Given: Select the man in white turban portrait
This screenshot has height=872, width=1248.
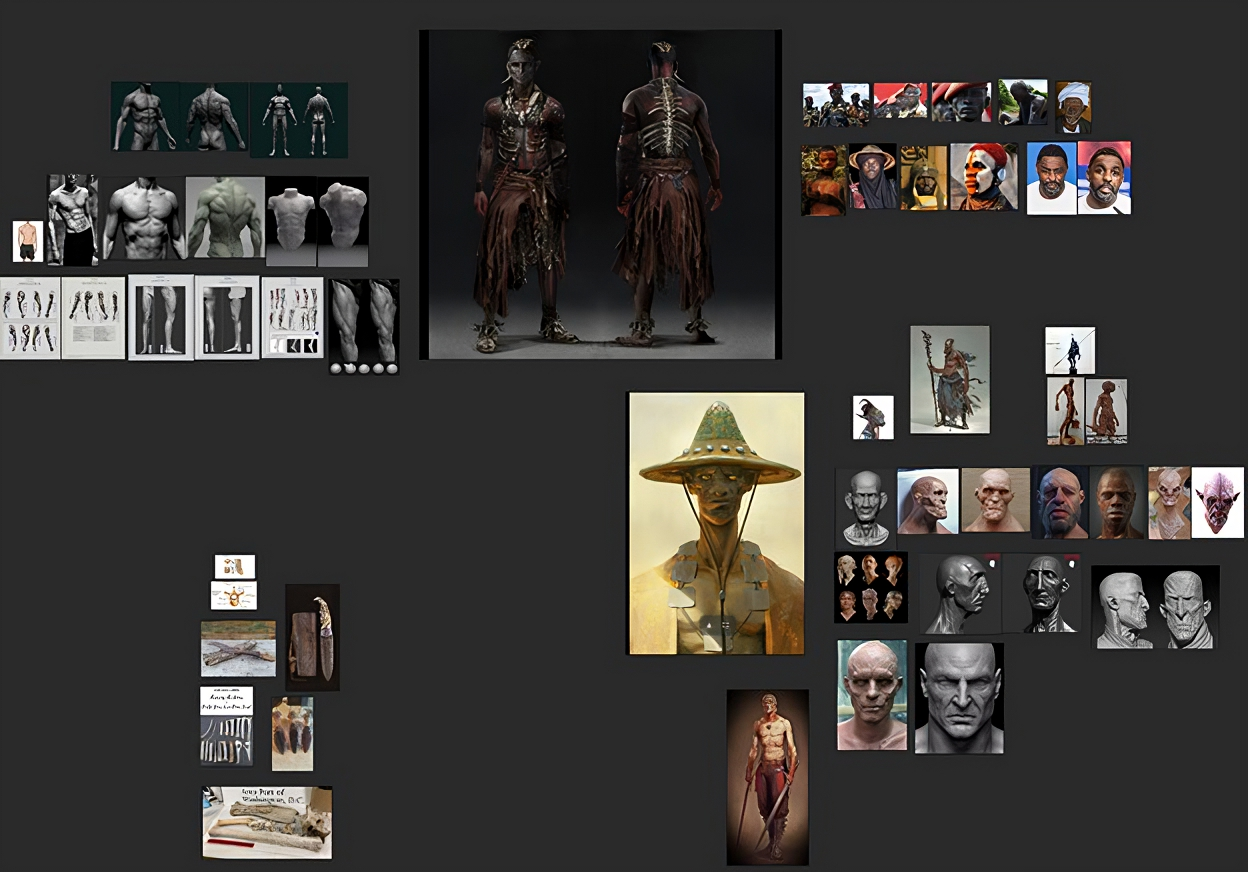Looking at the screenshot, I should [x=1073, y=107].
